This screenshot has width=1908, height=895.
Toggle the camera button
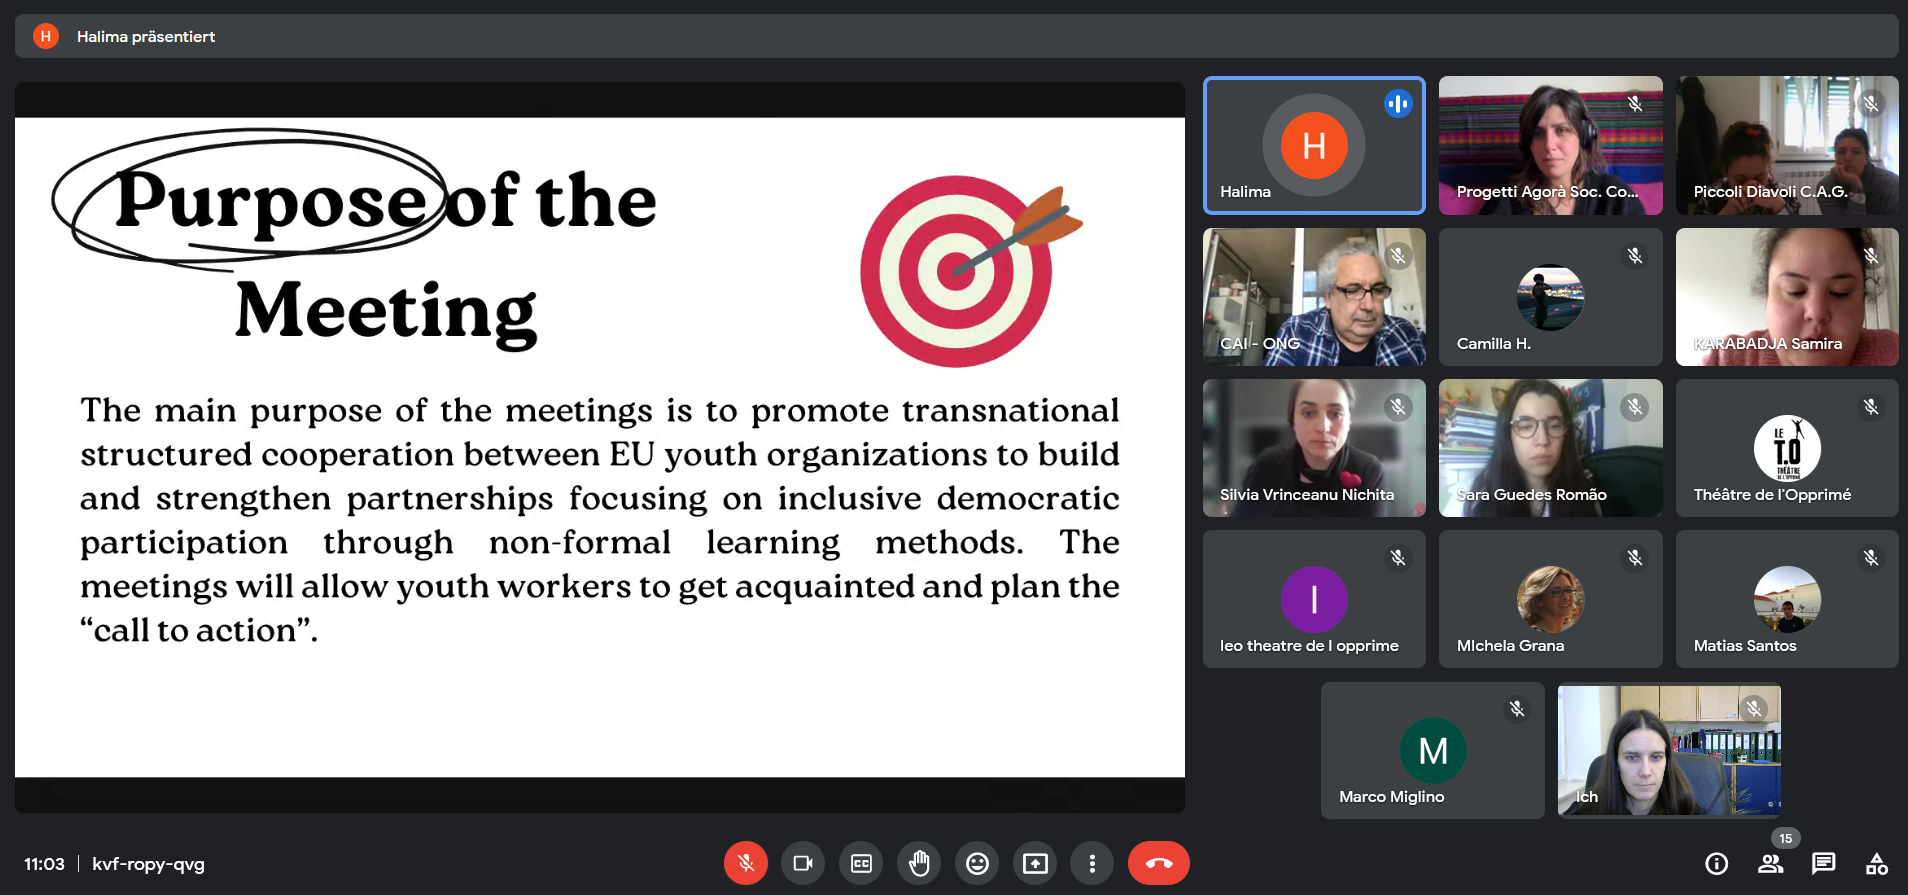pos(803,863)
